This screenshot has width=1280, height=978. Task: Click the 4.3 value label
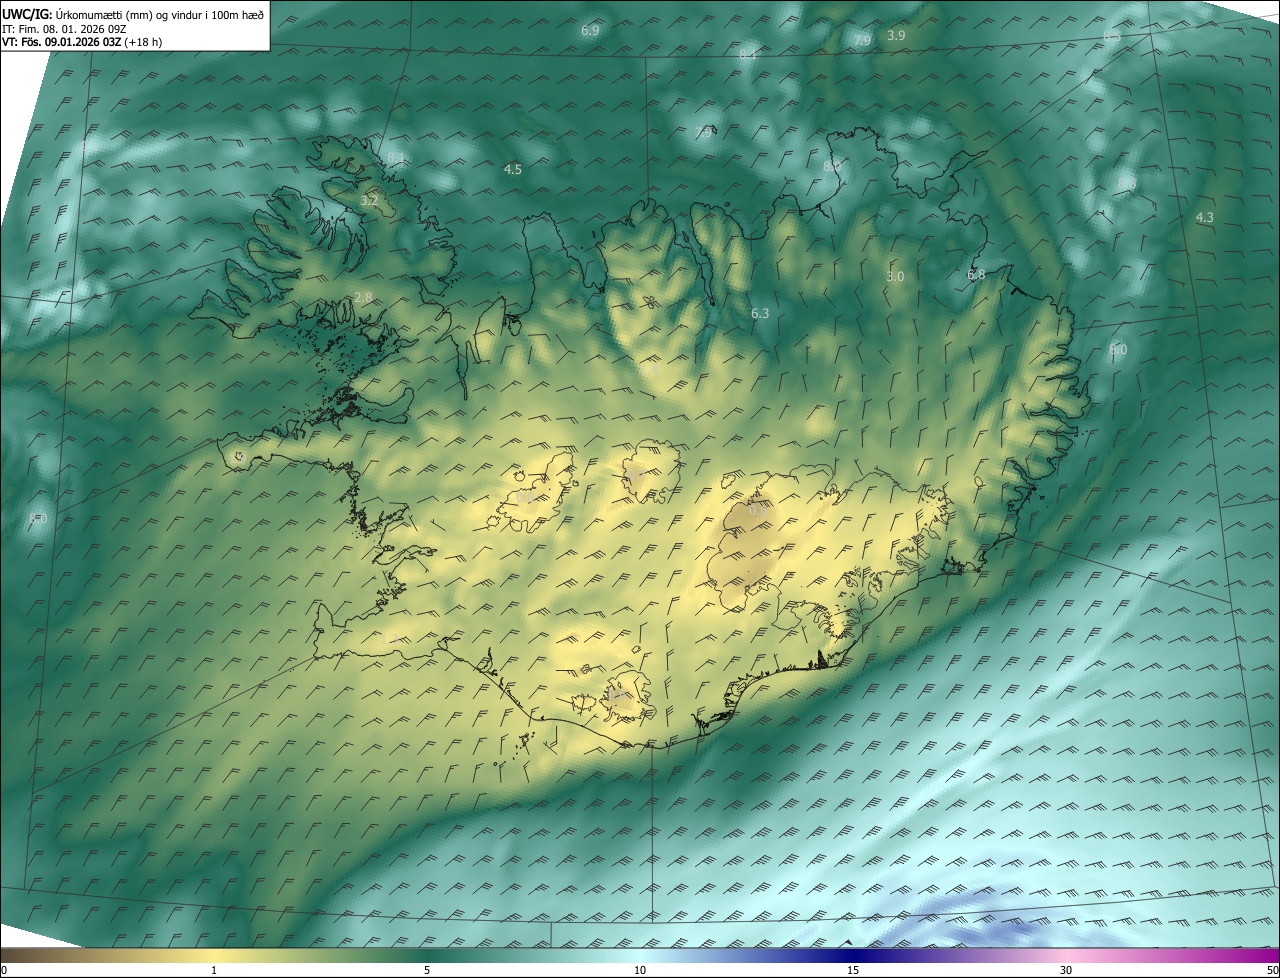(1204, 218)
